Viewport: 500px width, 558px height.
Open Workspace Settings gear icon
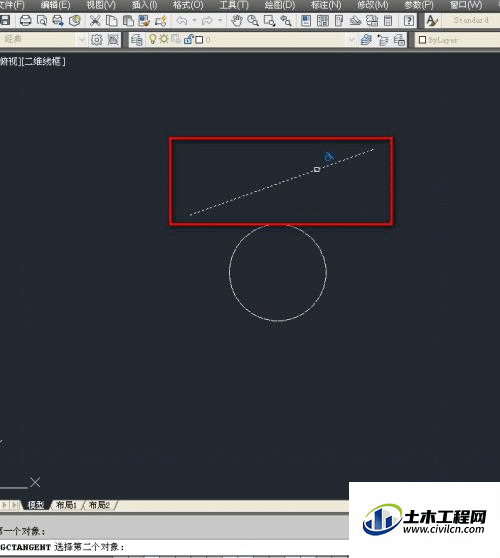pyautogui.click(x=96, y=40)
